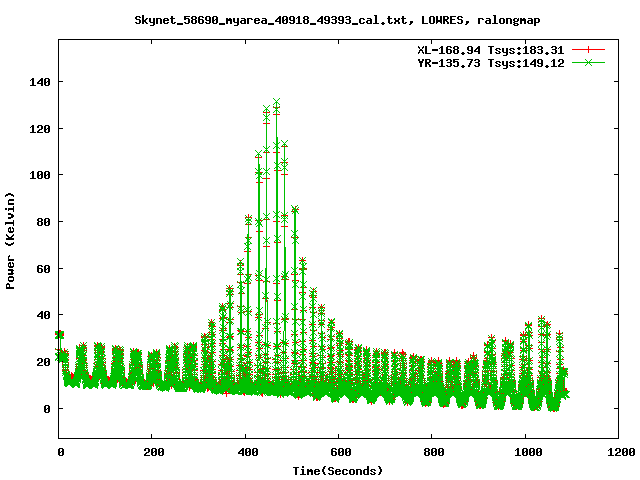
Task: Click the green YR legend line sample
Action: click(x=588, y=62)
